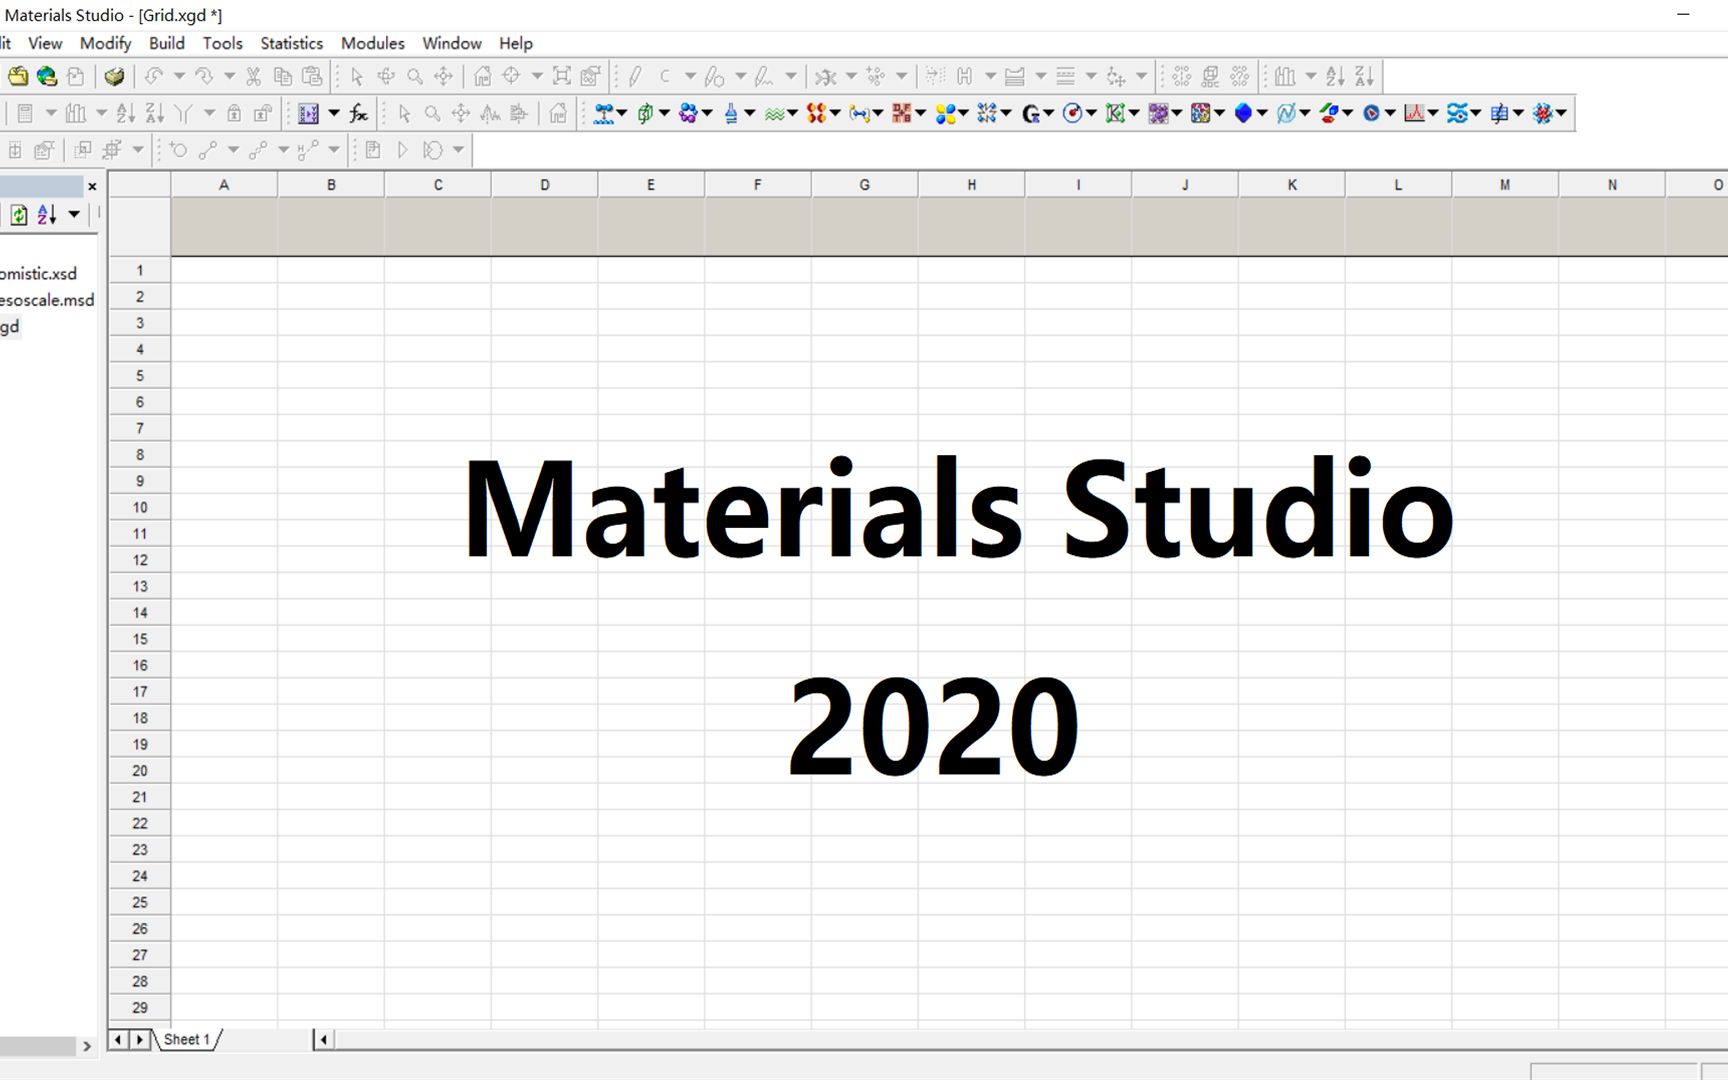Open dropdown beside the Sketch Ring icon
Screen dimensions: 1728x1080
(741, 76)
